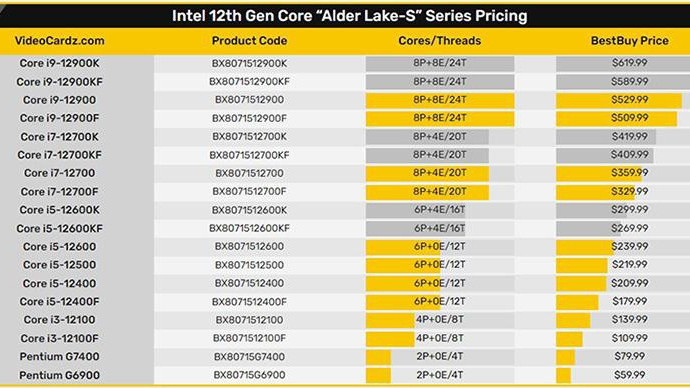Click the $109.99 price cell

(x=629, y=338)
